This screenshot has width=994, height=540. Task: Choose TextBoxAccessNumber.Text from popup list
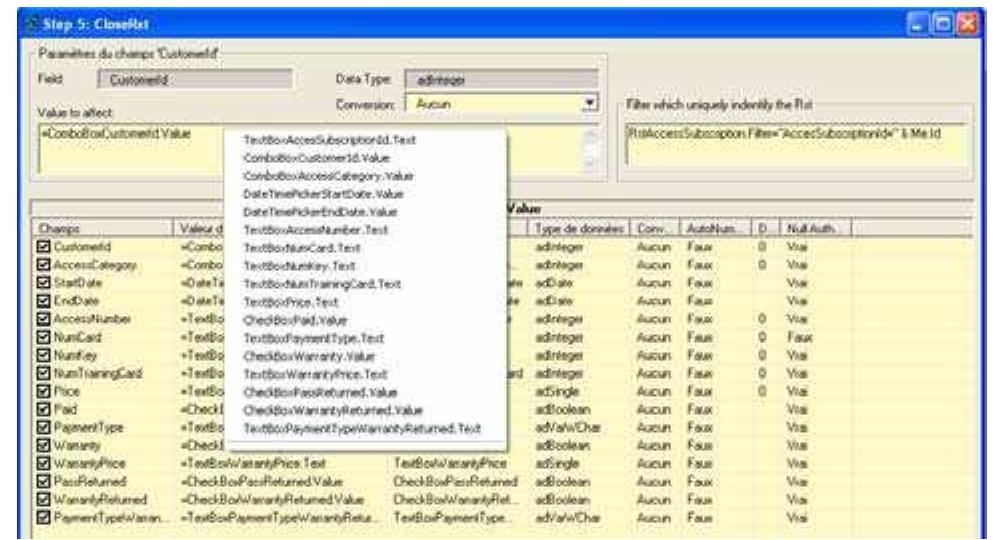(316, 230)
